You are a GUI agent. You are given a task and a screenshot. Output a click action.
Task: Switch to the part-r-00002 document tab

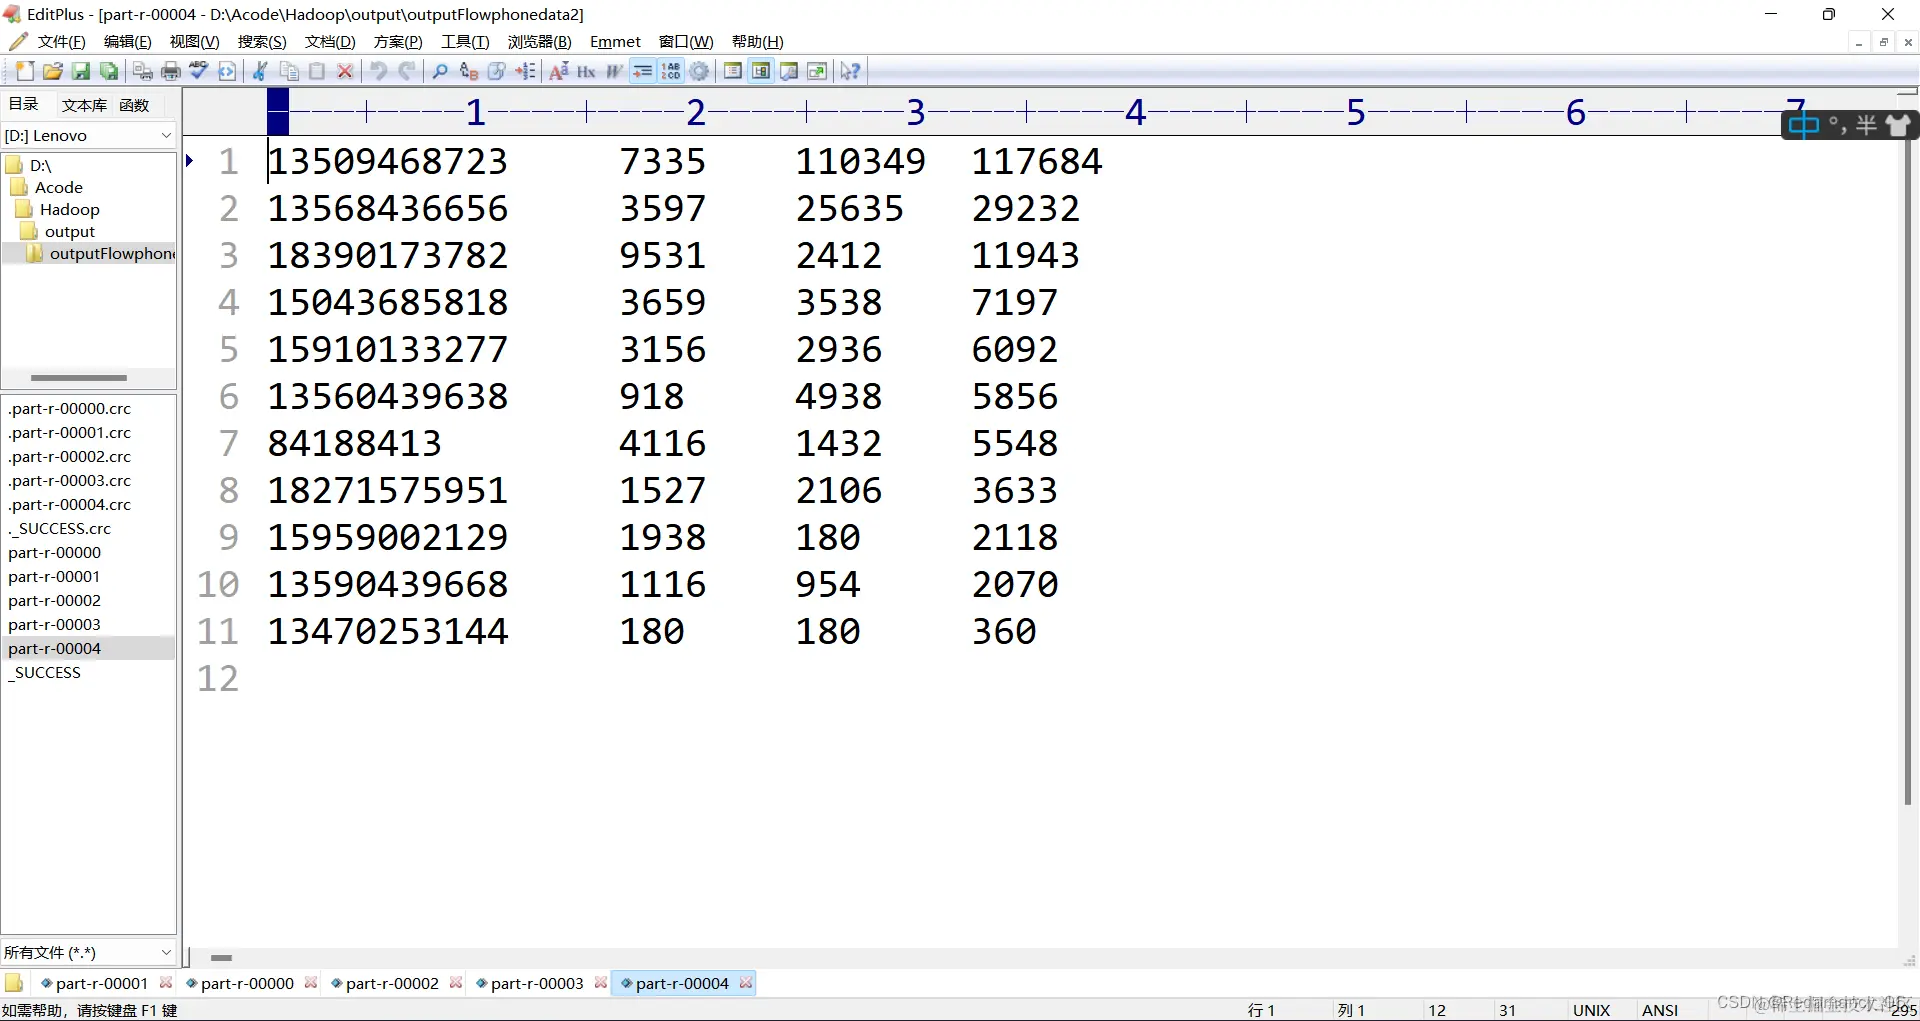coord(392,983)
